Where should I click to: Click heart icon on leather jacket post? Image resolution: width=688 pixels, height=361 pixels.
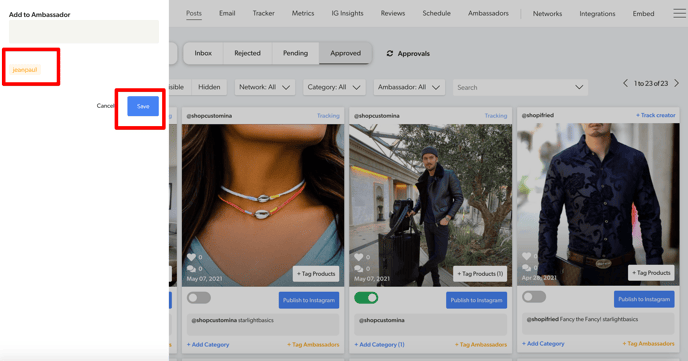(x=359, y=257)
